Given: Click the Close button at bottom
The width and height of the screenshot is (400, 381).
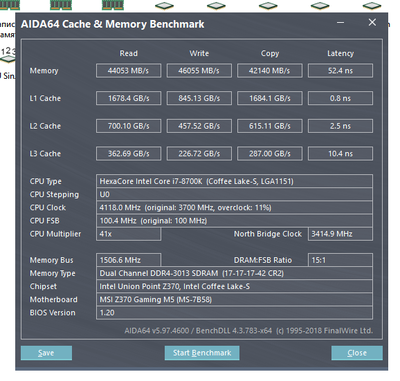Looking at the screenshot, I should 357,353.
